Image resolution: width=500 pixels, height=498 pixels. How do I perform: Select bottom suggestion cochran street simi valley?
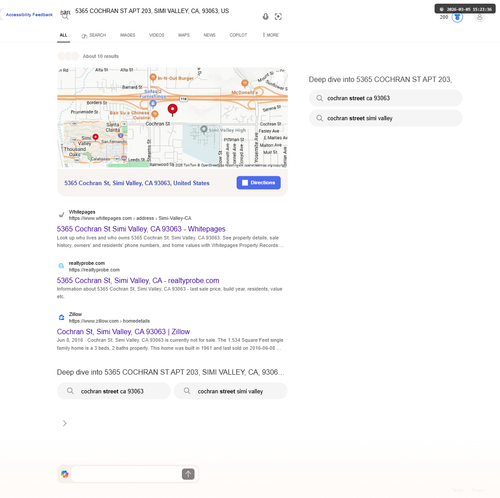pyautogui.click(x=230, y=391)
